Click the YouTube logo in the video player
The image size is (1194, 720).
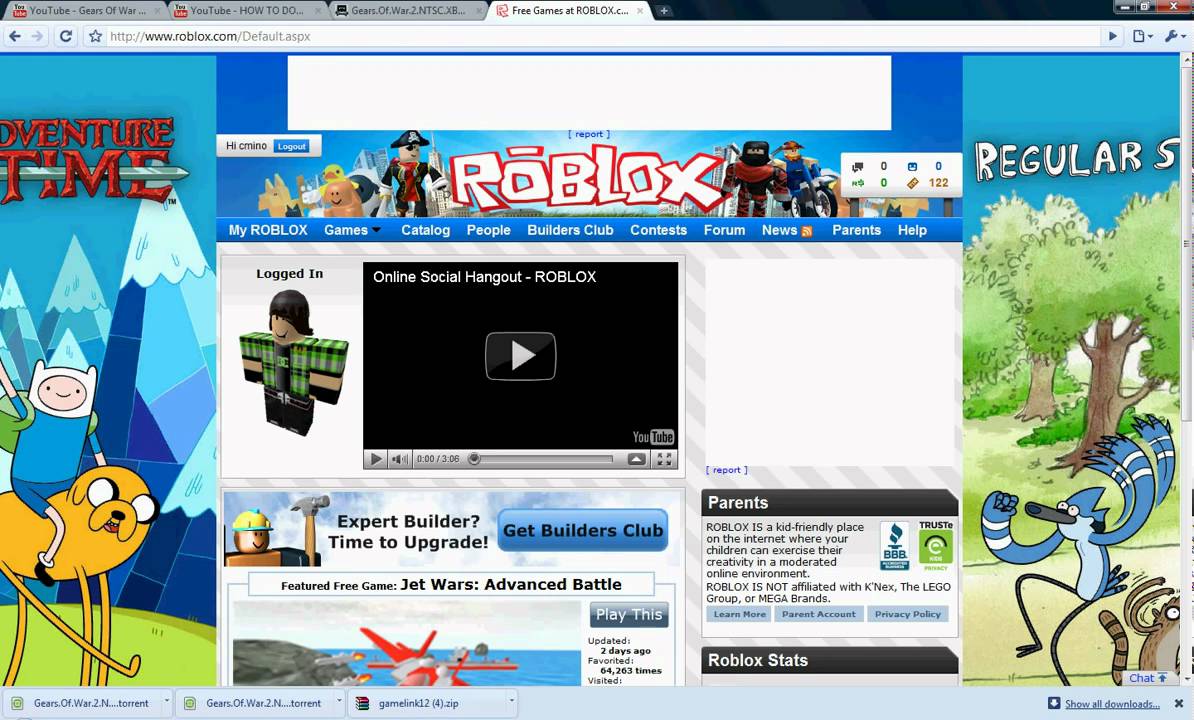point(653,437)
